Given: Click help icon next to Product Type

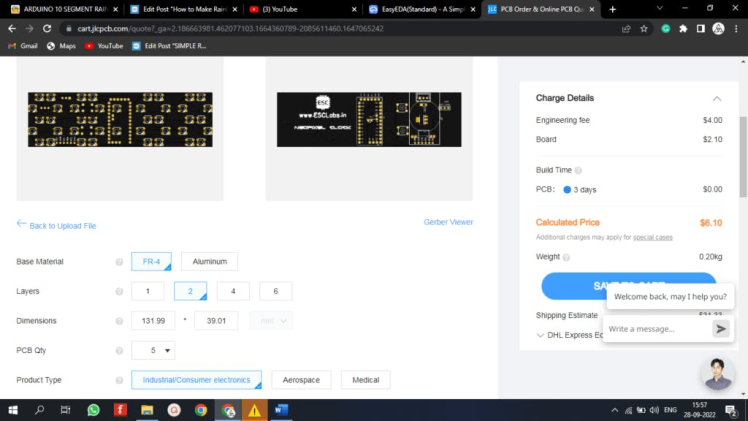Looking at the screenshot, I should pos(119,380).
